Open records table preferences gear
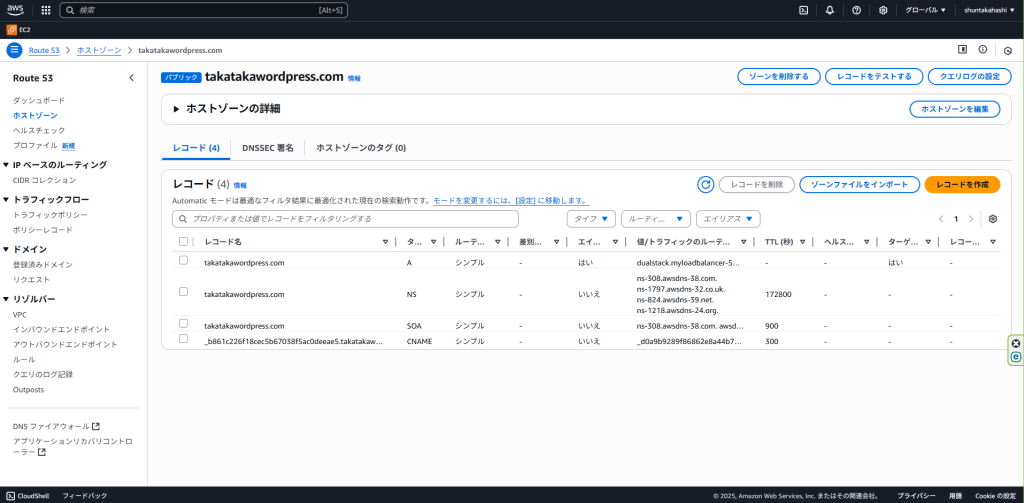Viewport: 1024px width, 503px height. pyautogui.click(x=993, y=219)
